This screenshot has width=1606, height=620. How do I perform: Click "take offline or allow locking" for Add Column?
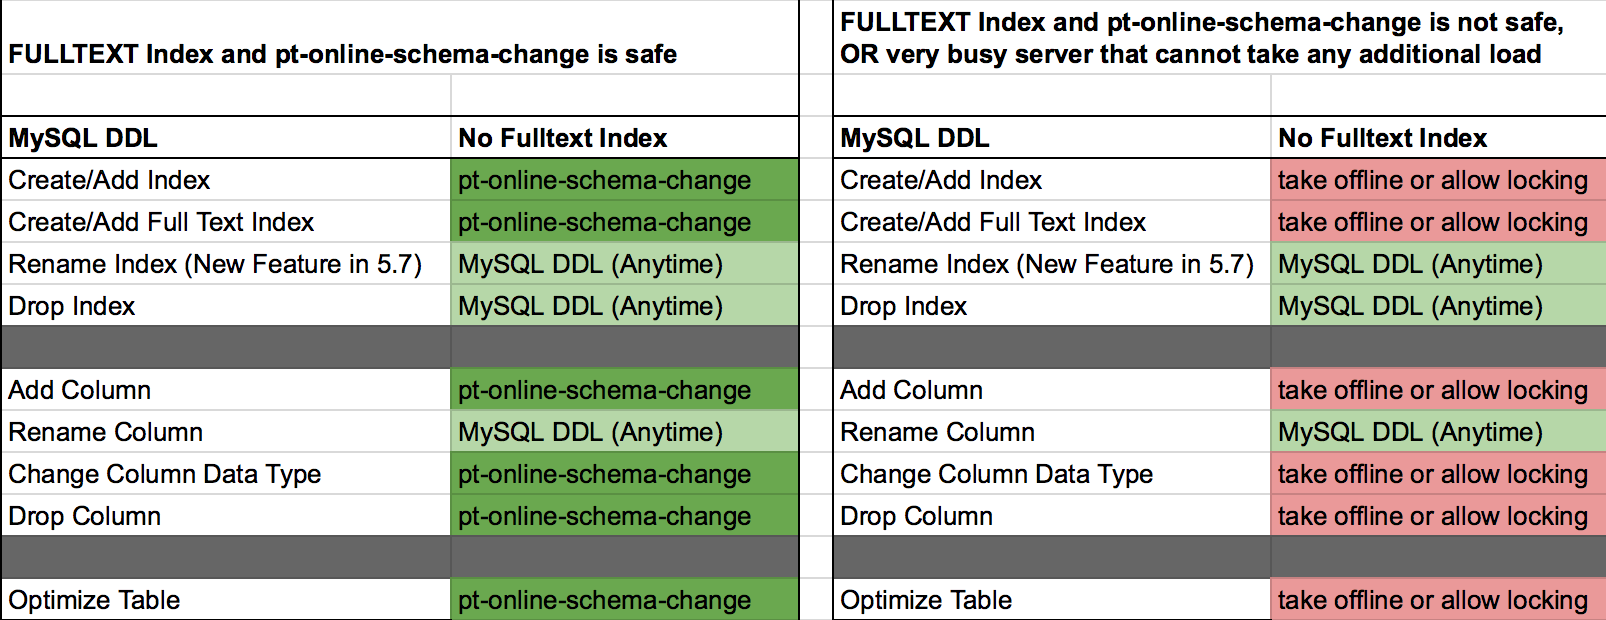click(x=1433, y=390)
